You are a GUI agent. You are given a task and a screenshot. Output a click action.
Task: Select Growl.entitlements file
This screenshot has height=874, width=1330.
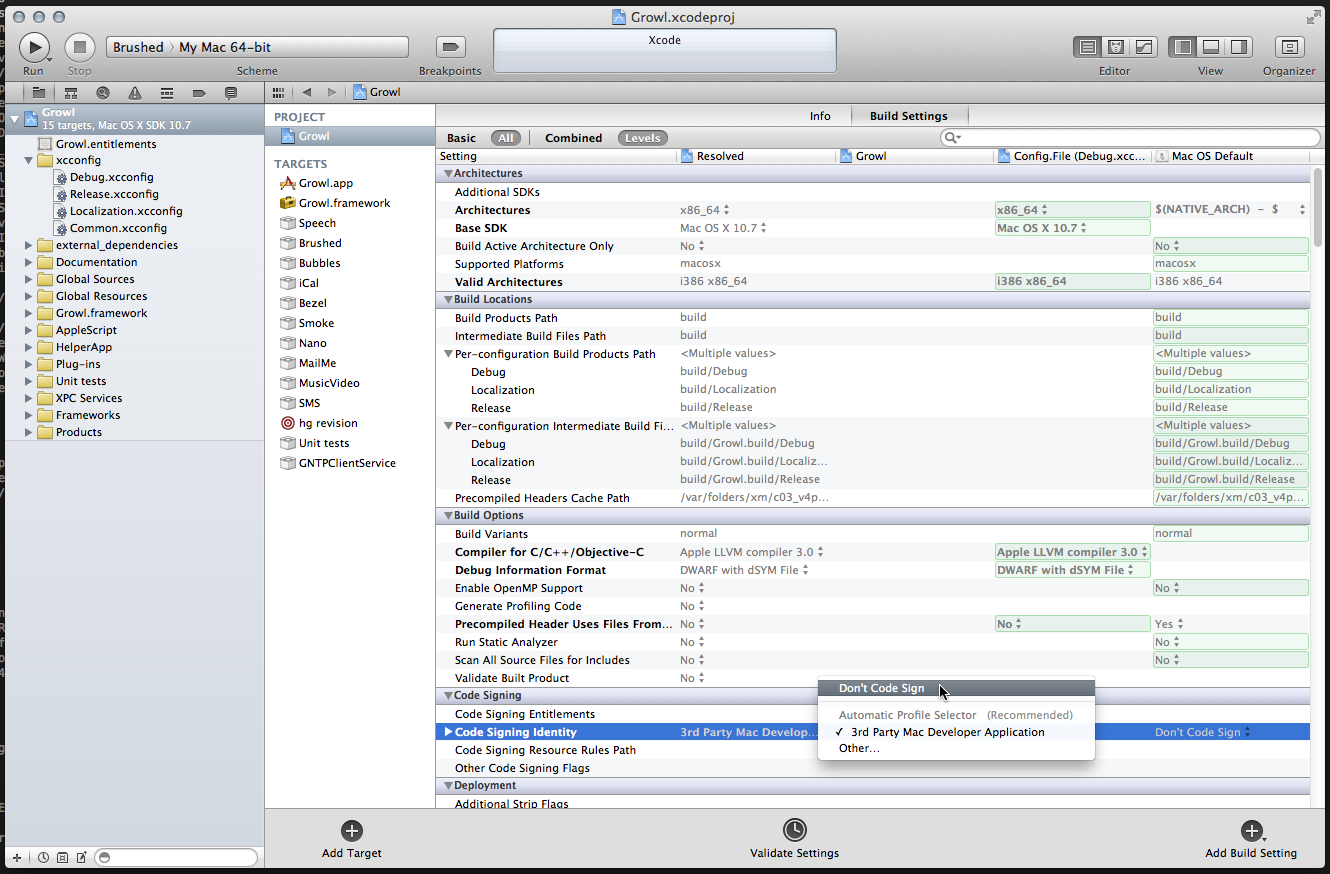click(x=106, y=143)
